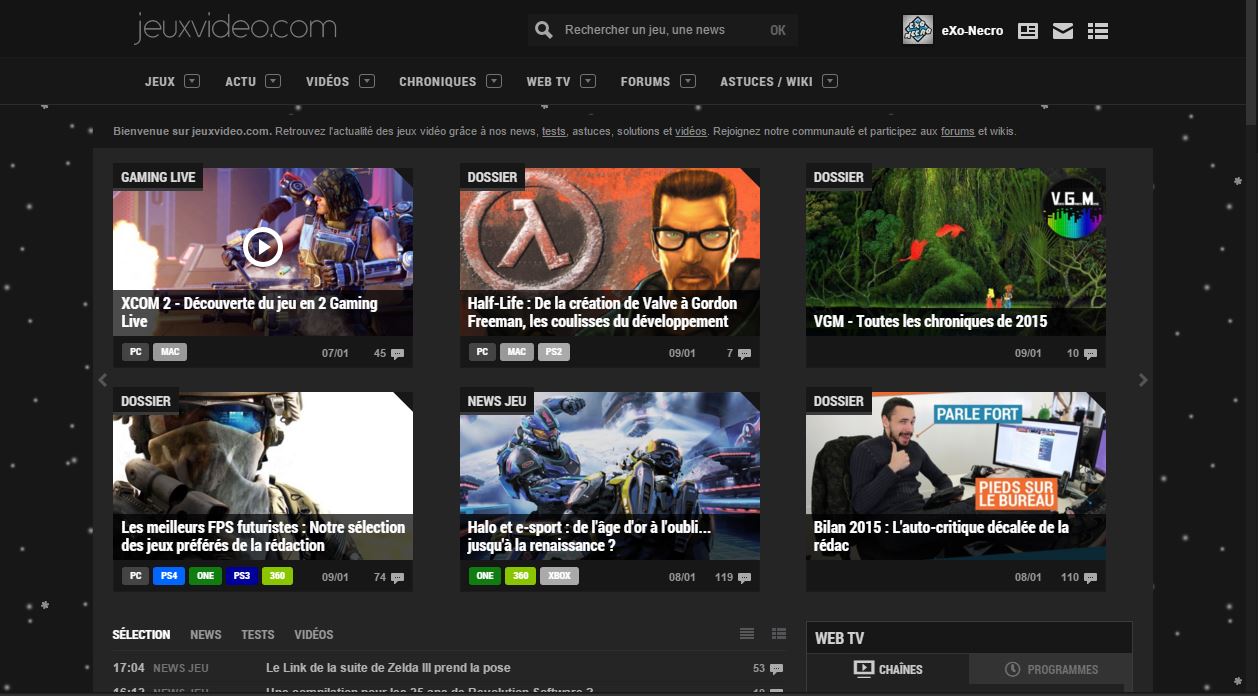Open the JEUX menu item
The width and height of the screenshot is (1258, 696).
[160, 82]
